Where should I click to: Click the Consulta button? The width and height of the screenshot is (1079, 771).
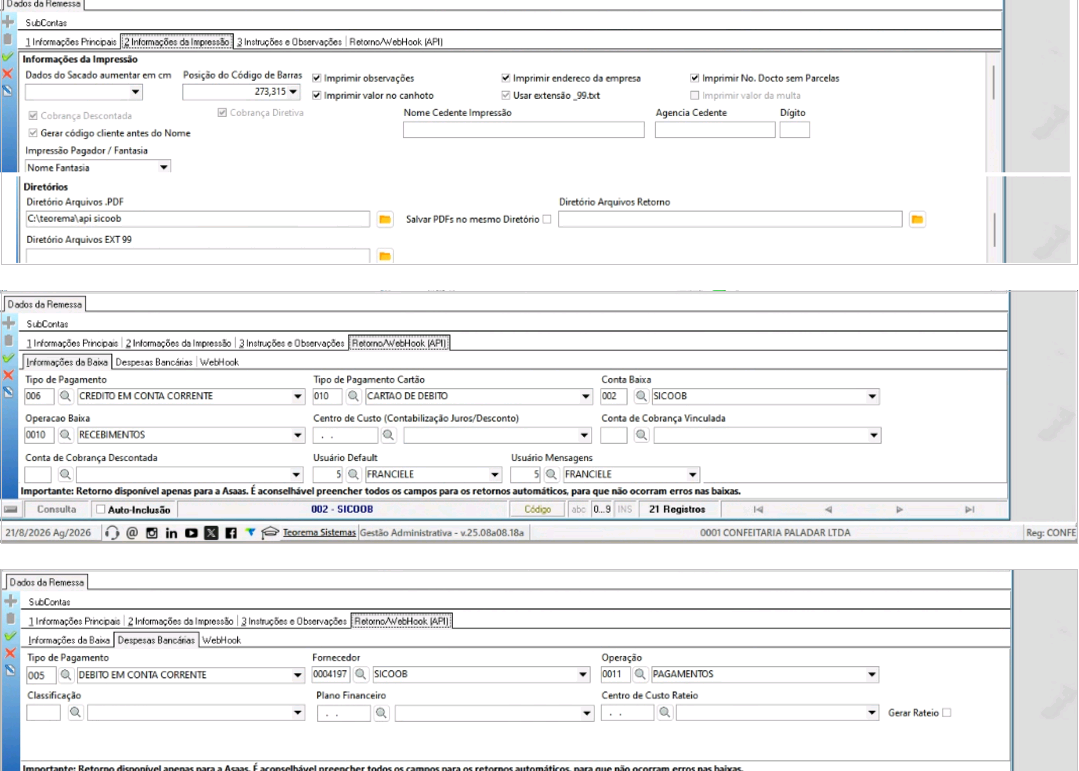pos(56,509)
